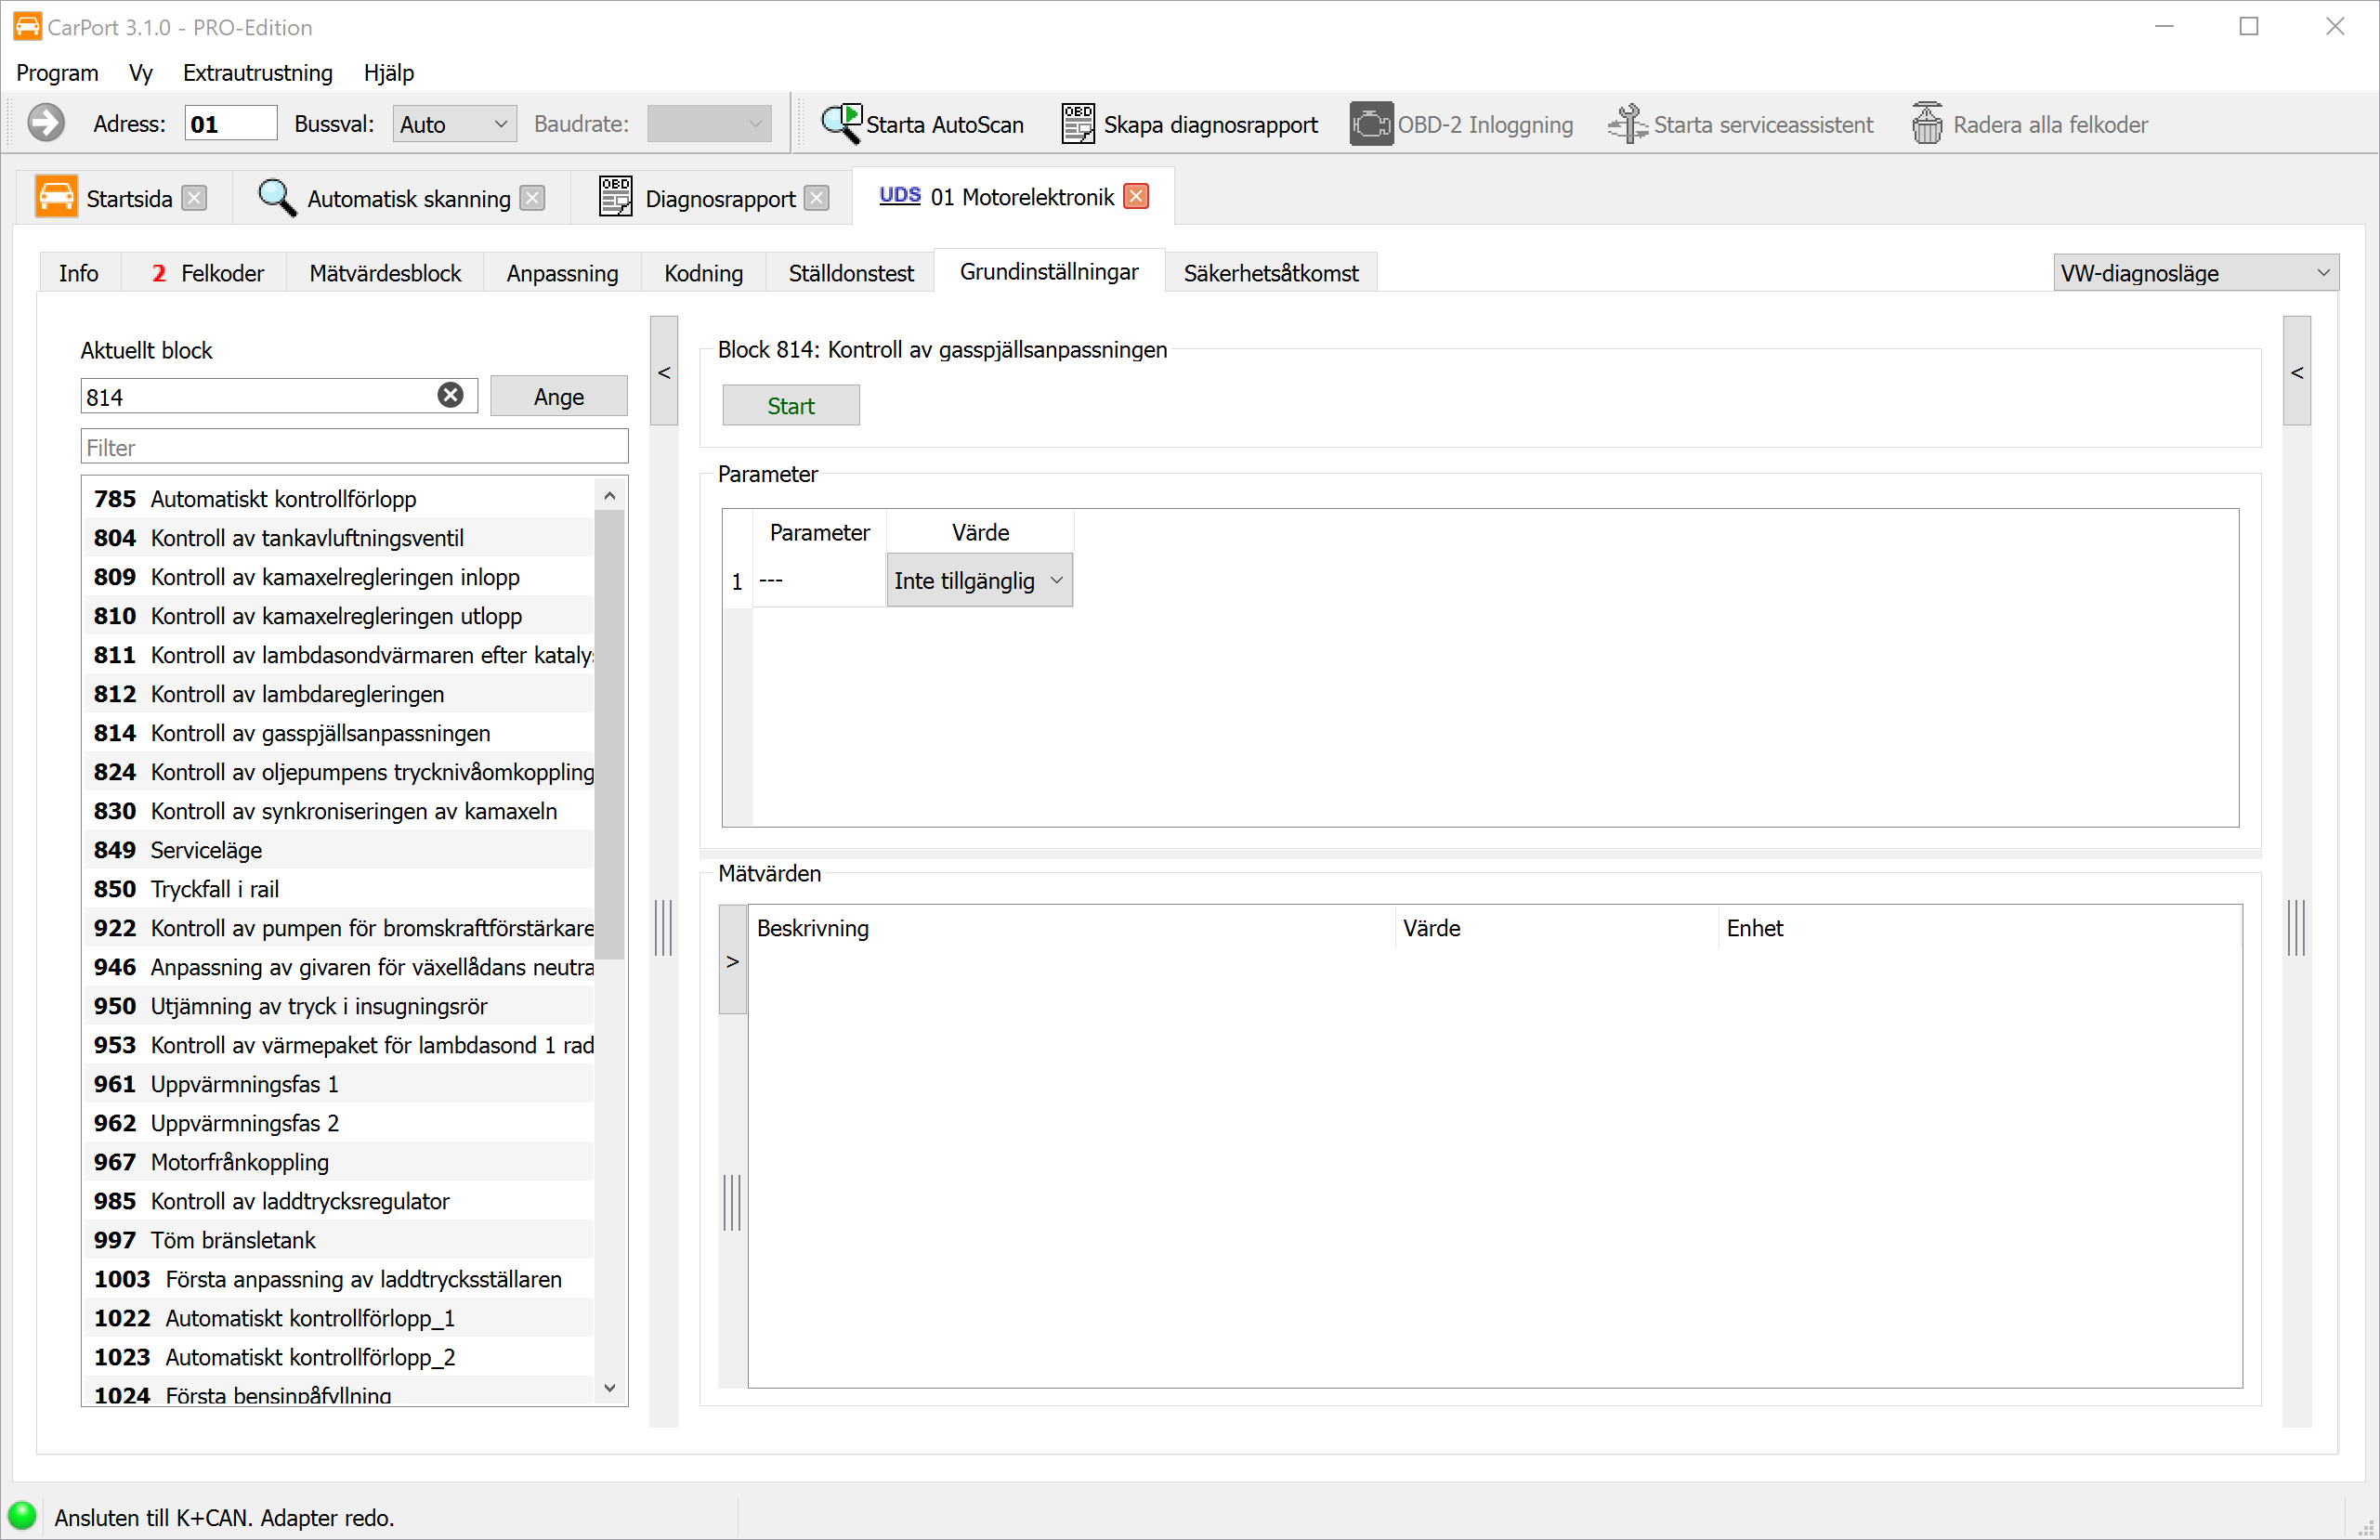Expand the Inte tillgänglig value dropdown

point(979,581)
